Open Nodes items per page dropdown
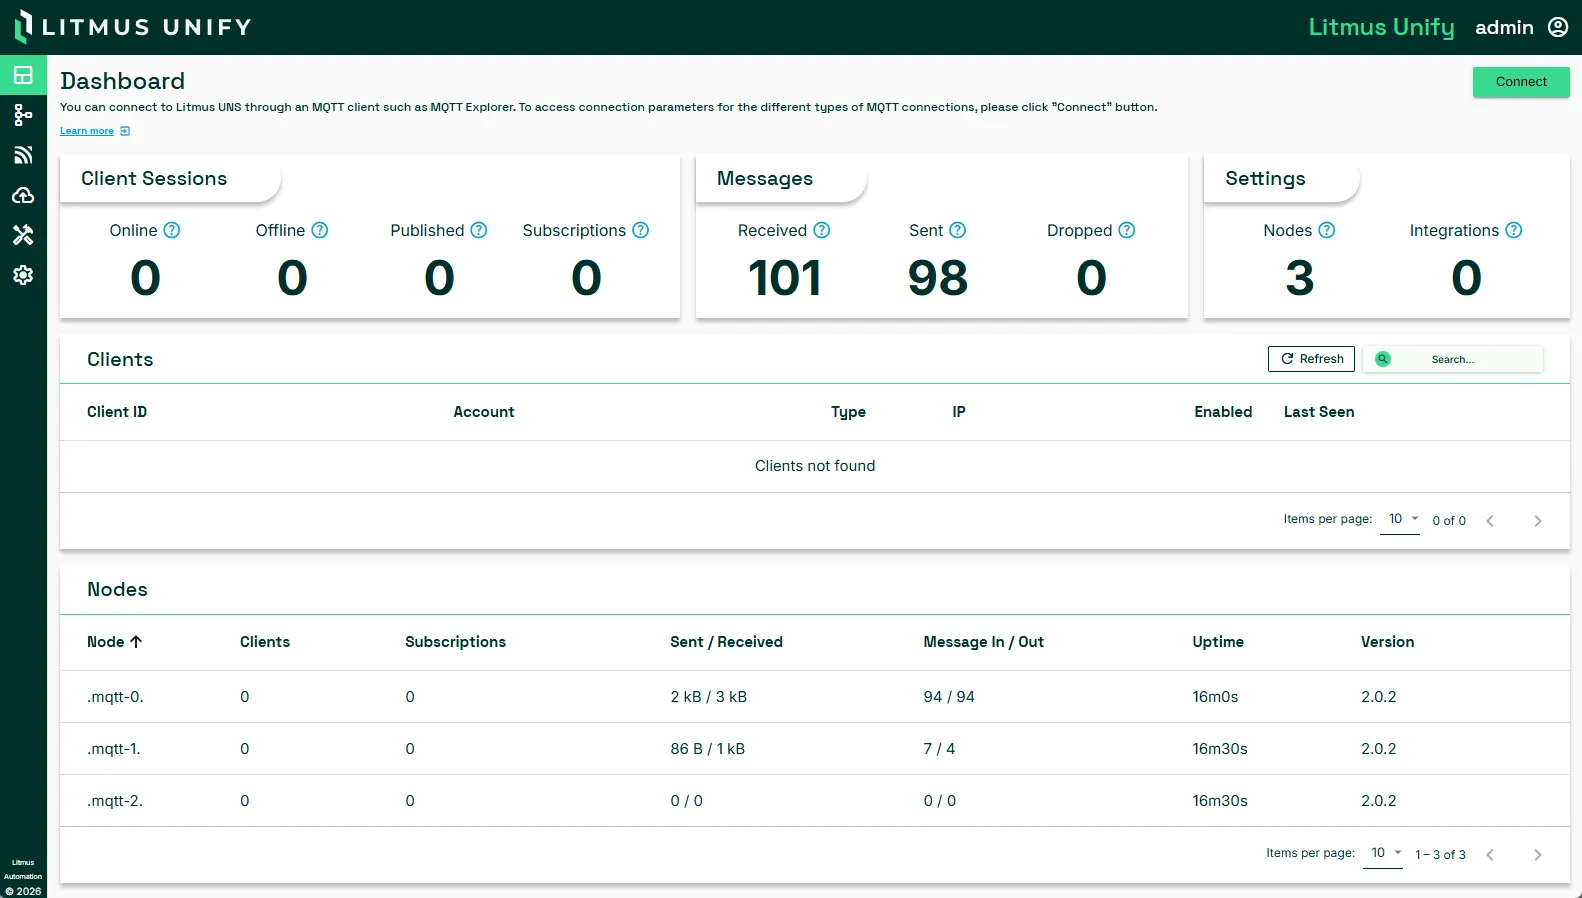1582x898 pixels. point(1383,854)
